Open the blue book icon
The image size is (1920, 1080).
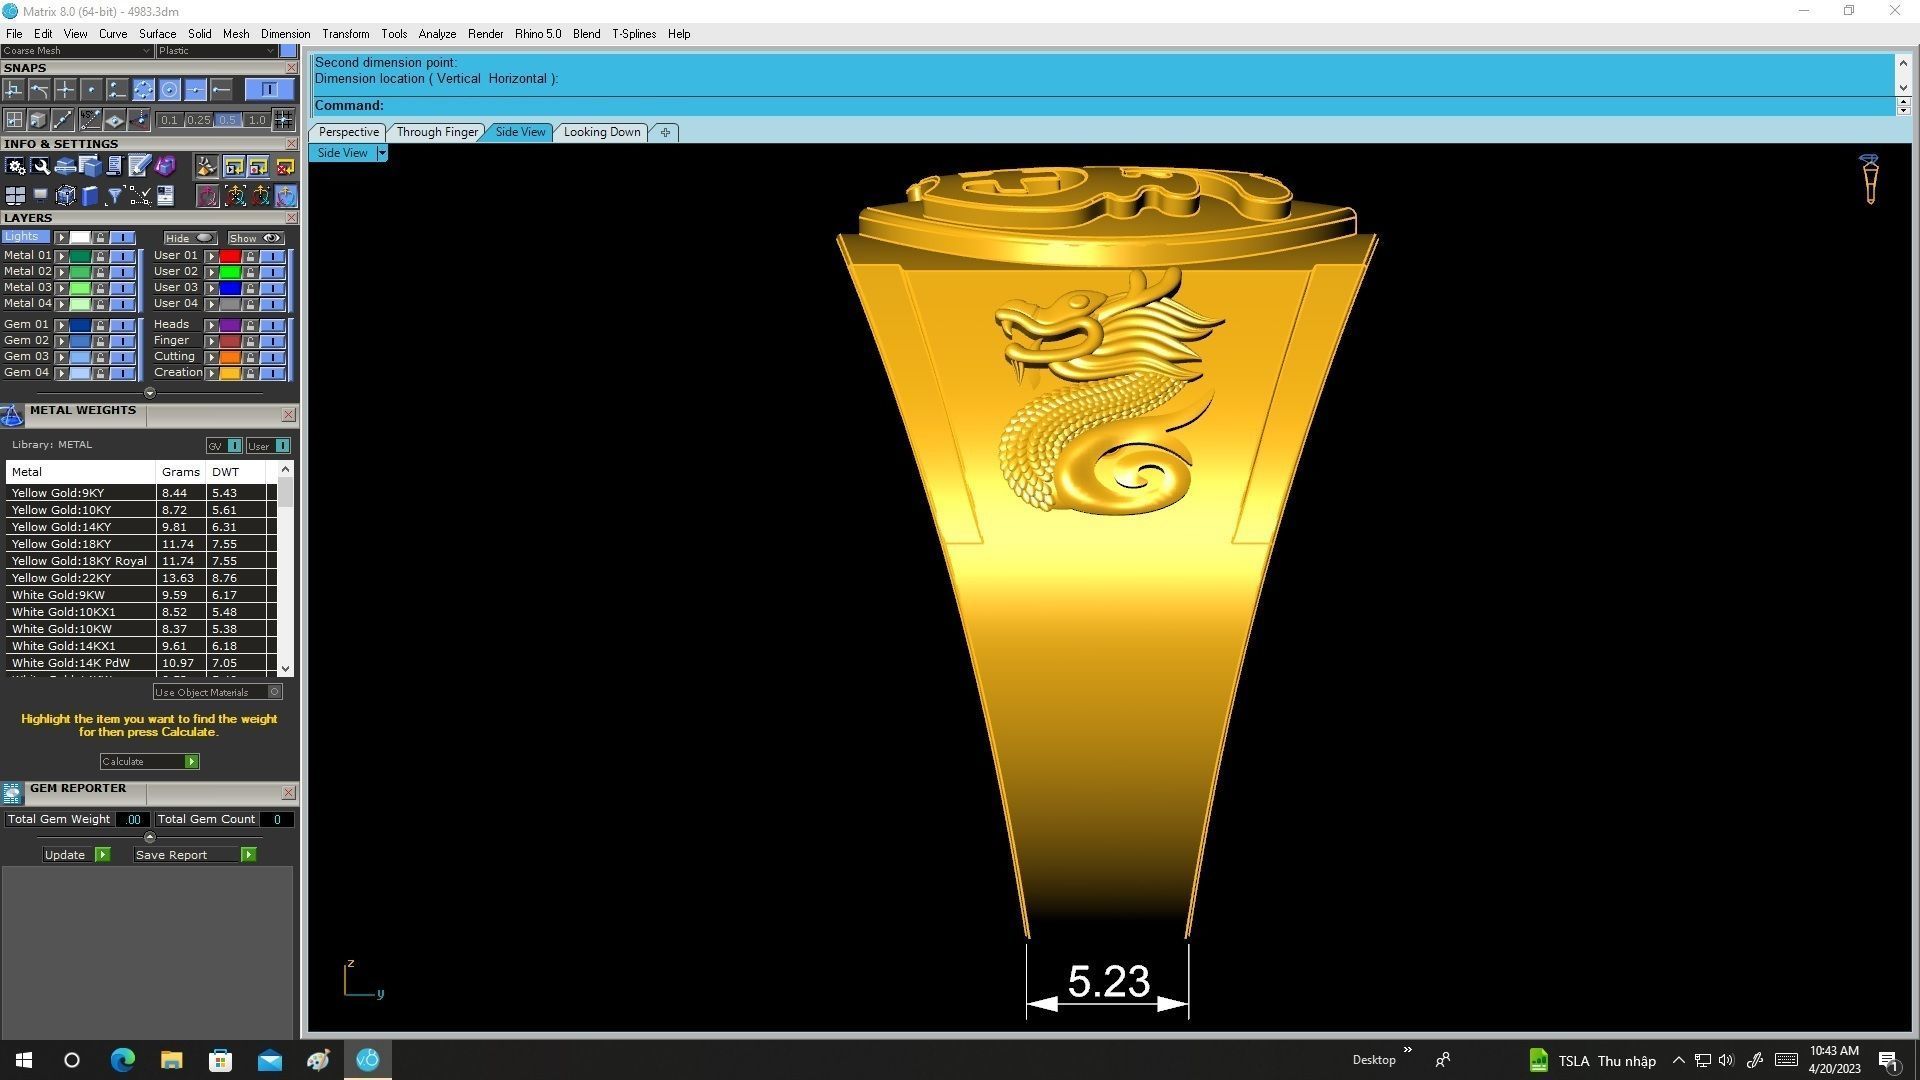pyautogui.click(x=90, y=196)
